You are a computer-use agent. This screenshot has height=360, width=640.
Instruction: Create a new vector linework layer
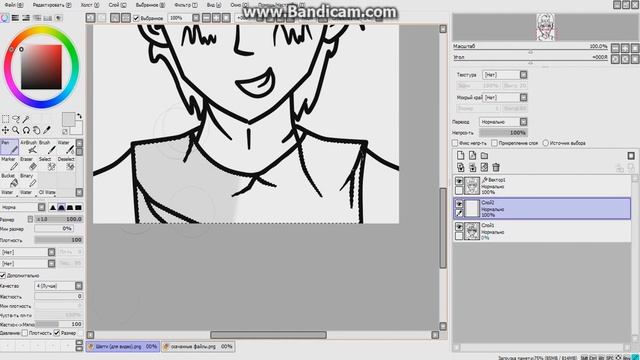click(x=472, y=156)
